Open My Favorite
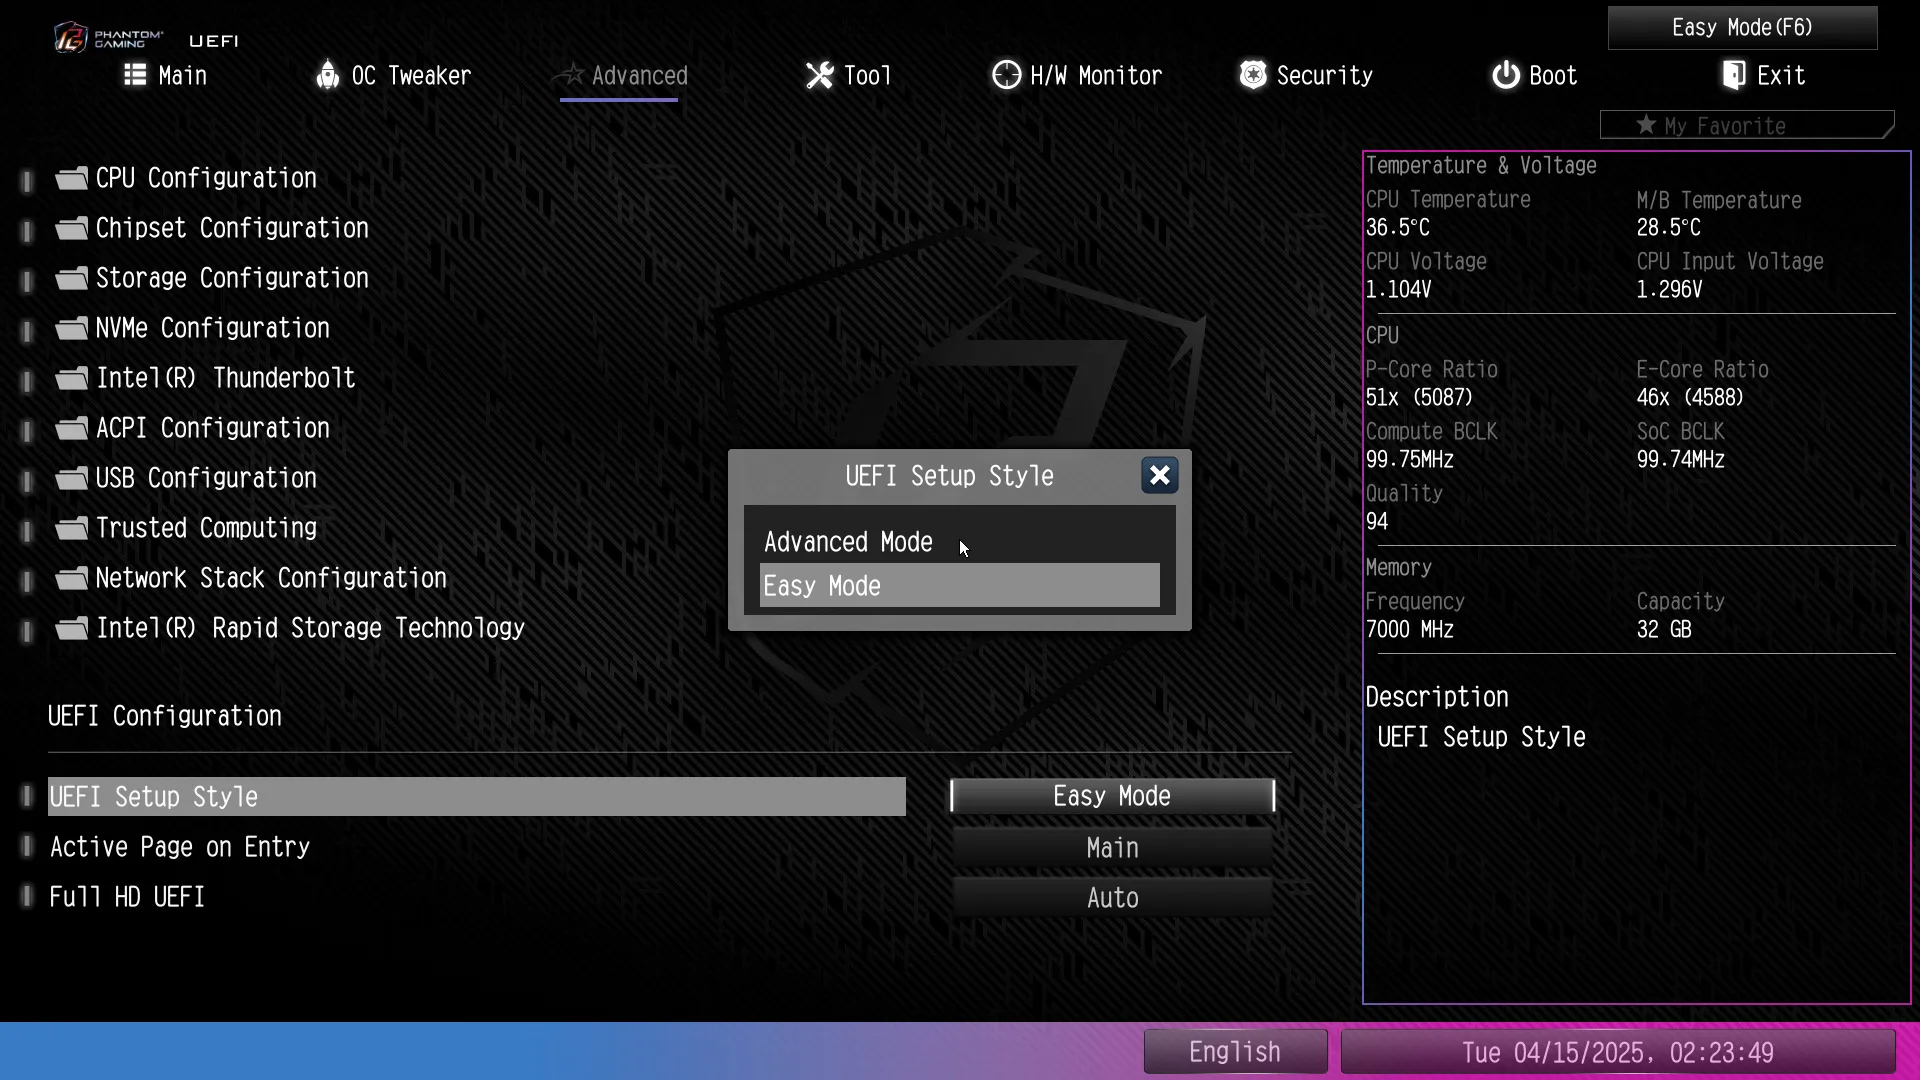This screenshot has width=1920, height=1080. 1746,125
